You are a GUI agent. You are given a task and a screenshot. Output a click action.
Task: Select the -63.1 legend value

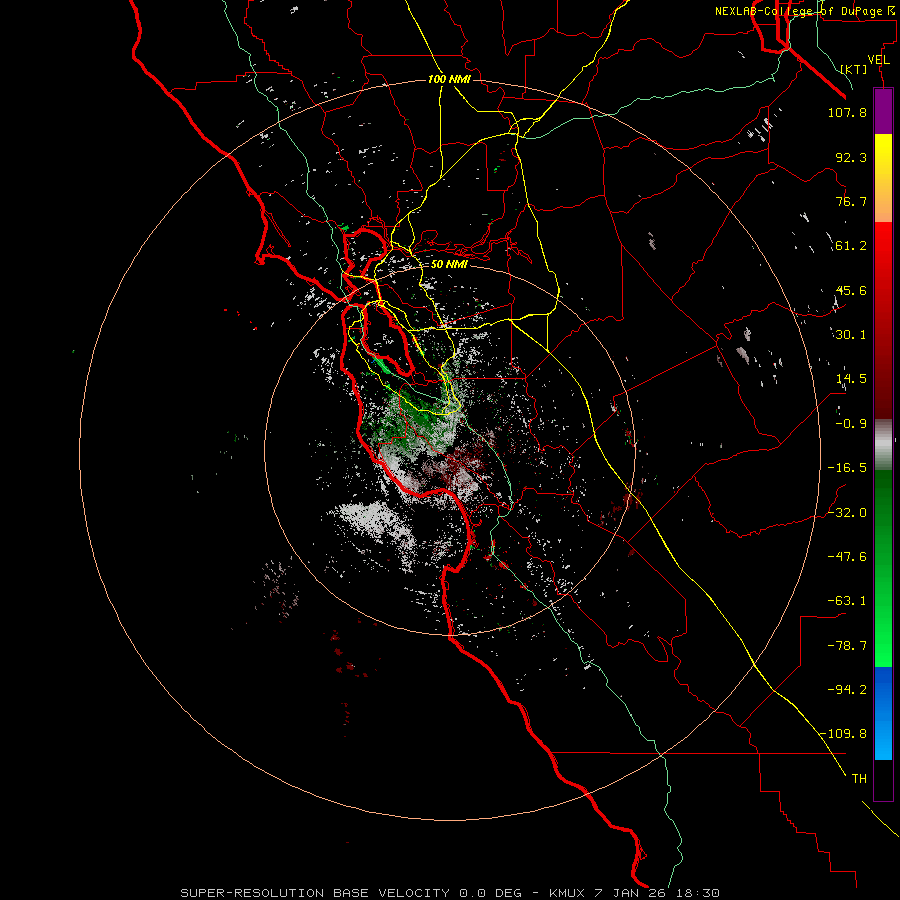(847, 601)
